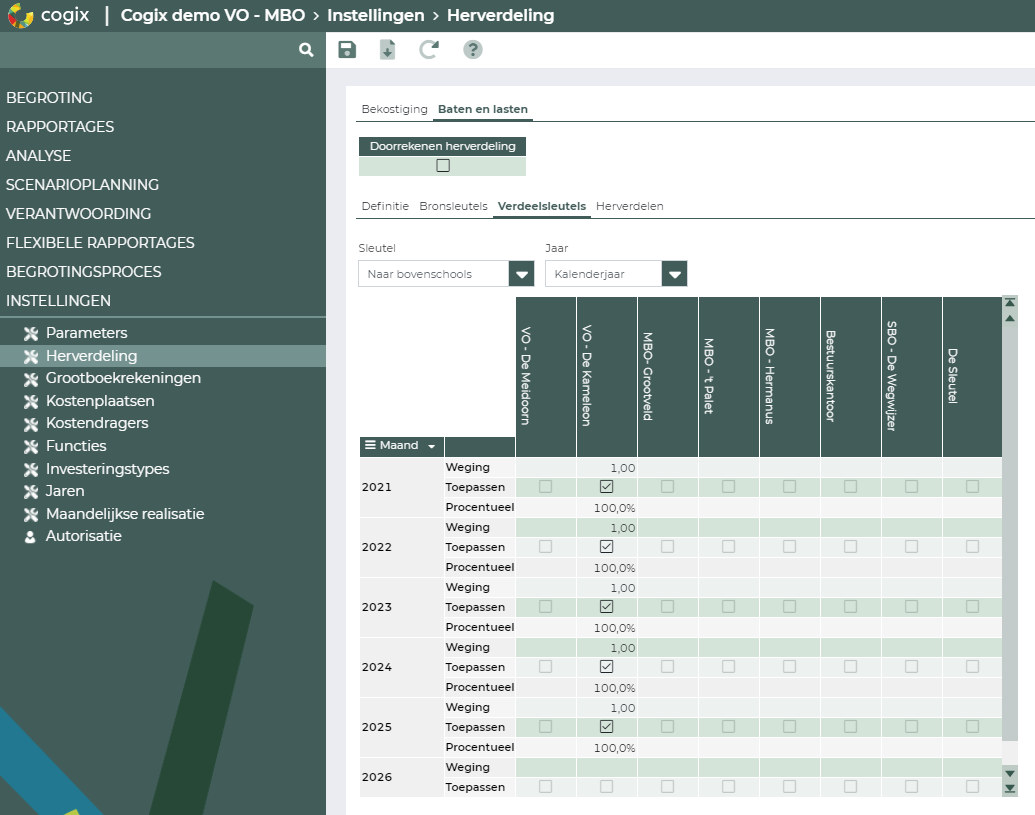Screen dimensions: 1035x815
Task: Click the refresh arrow icon
Action: click(429, 49)
